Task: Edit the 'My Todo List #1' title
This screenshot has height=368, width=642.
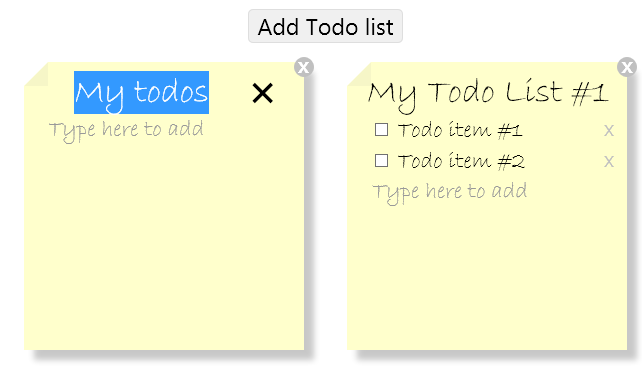Action: click(x=488, y=93)
